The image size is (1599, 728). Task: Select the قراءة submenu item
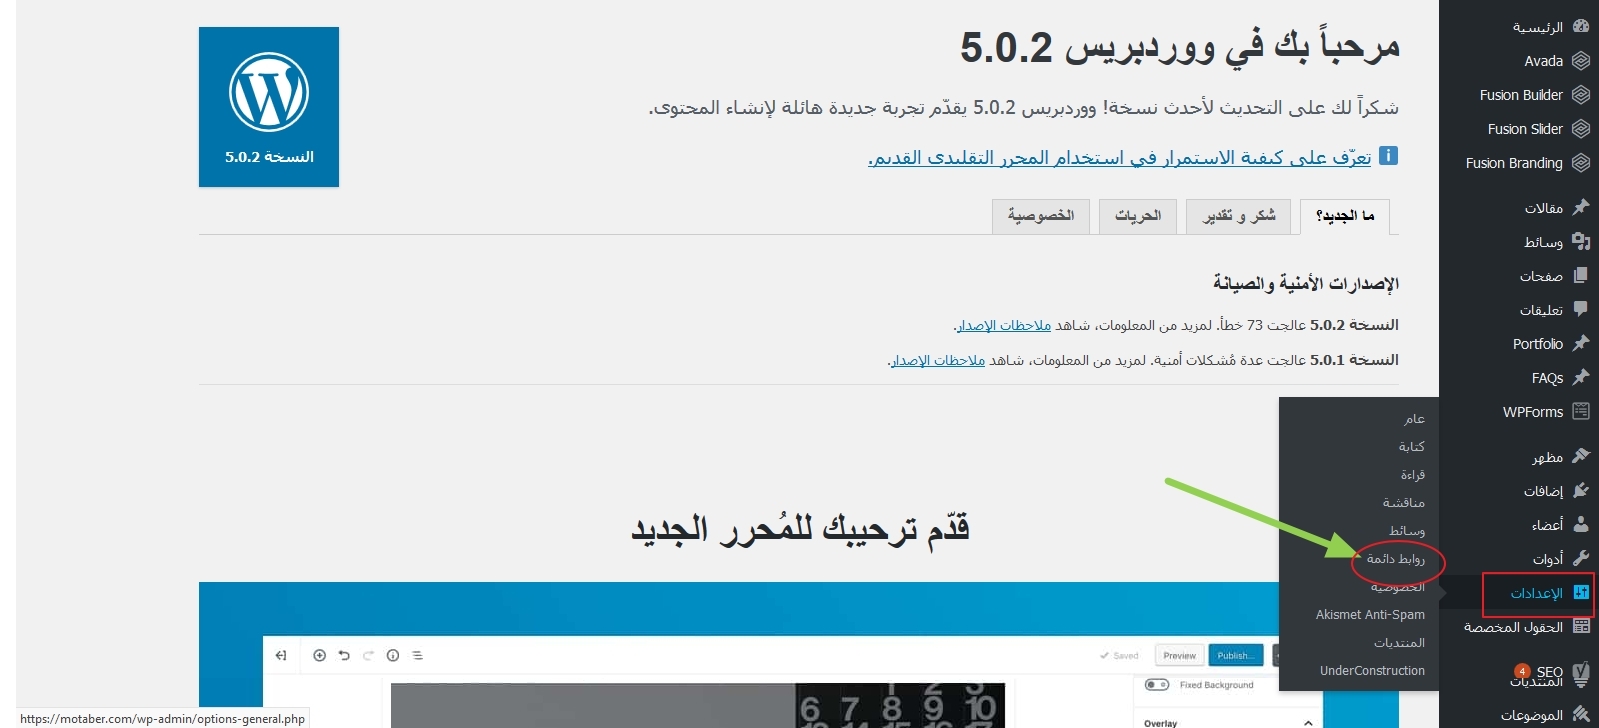point(1413,475)
